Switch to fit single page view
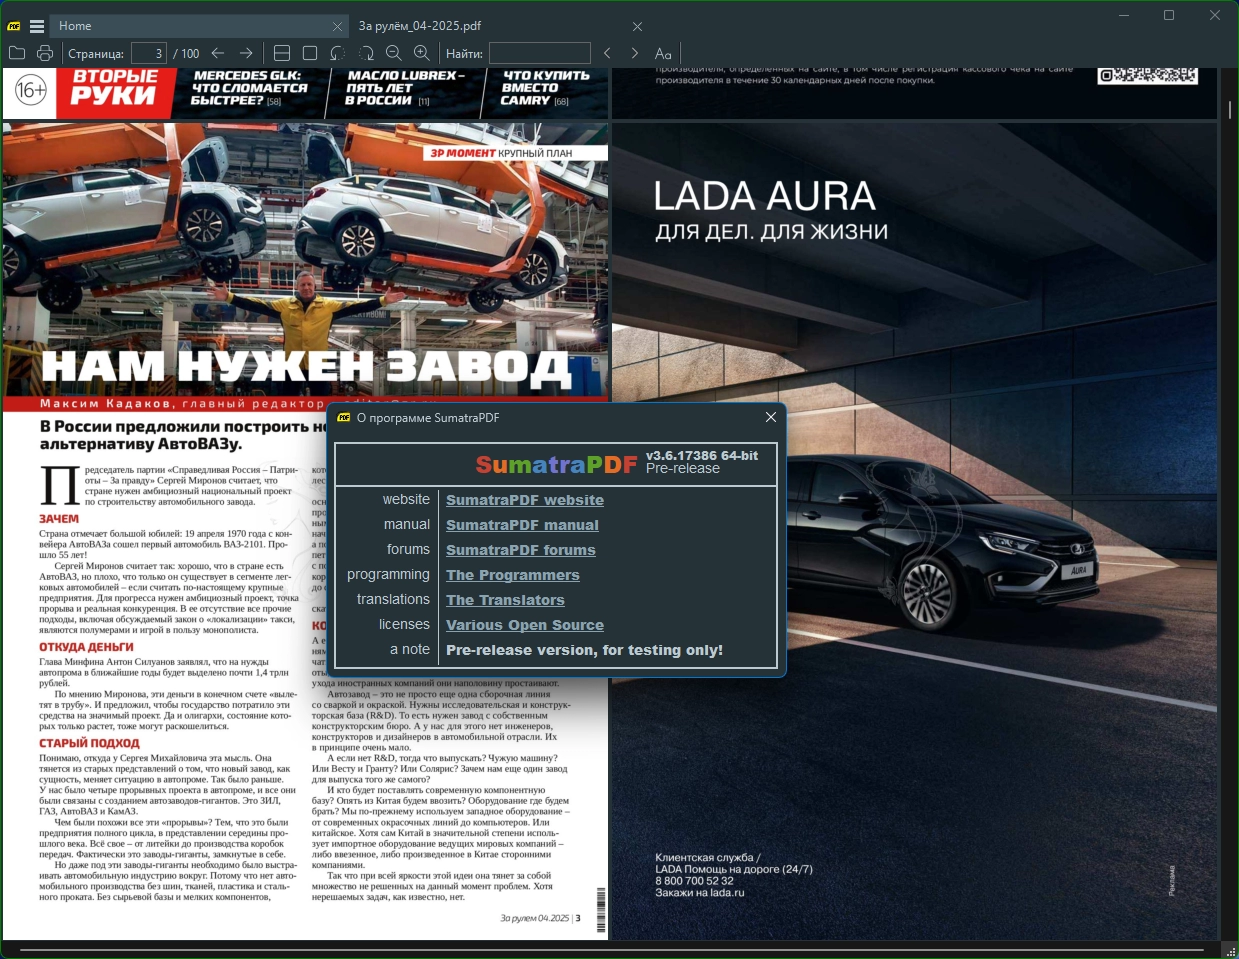The width and height of the screenshot is (1239, 959). pyautogui.click(x=310, y=53)
